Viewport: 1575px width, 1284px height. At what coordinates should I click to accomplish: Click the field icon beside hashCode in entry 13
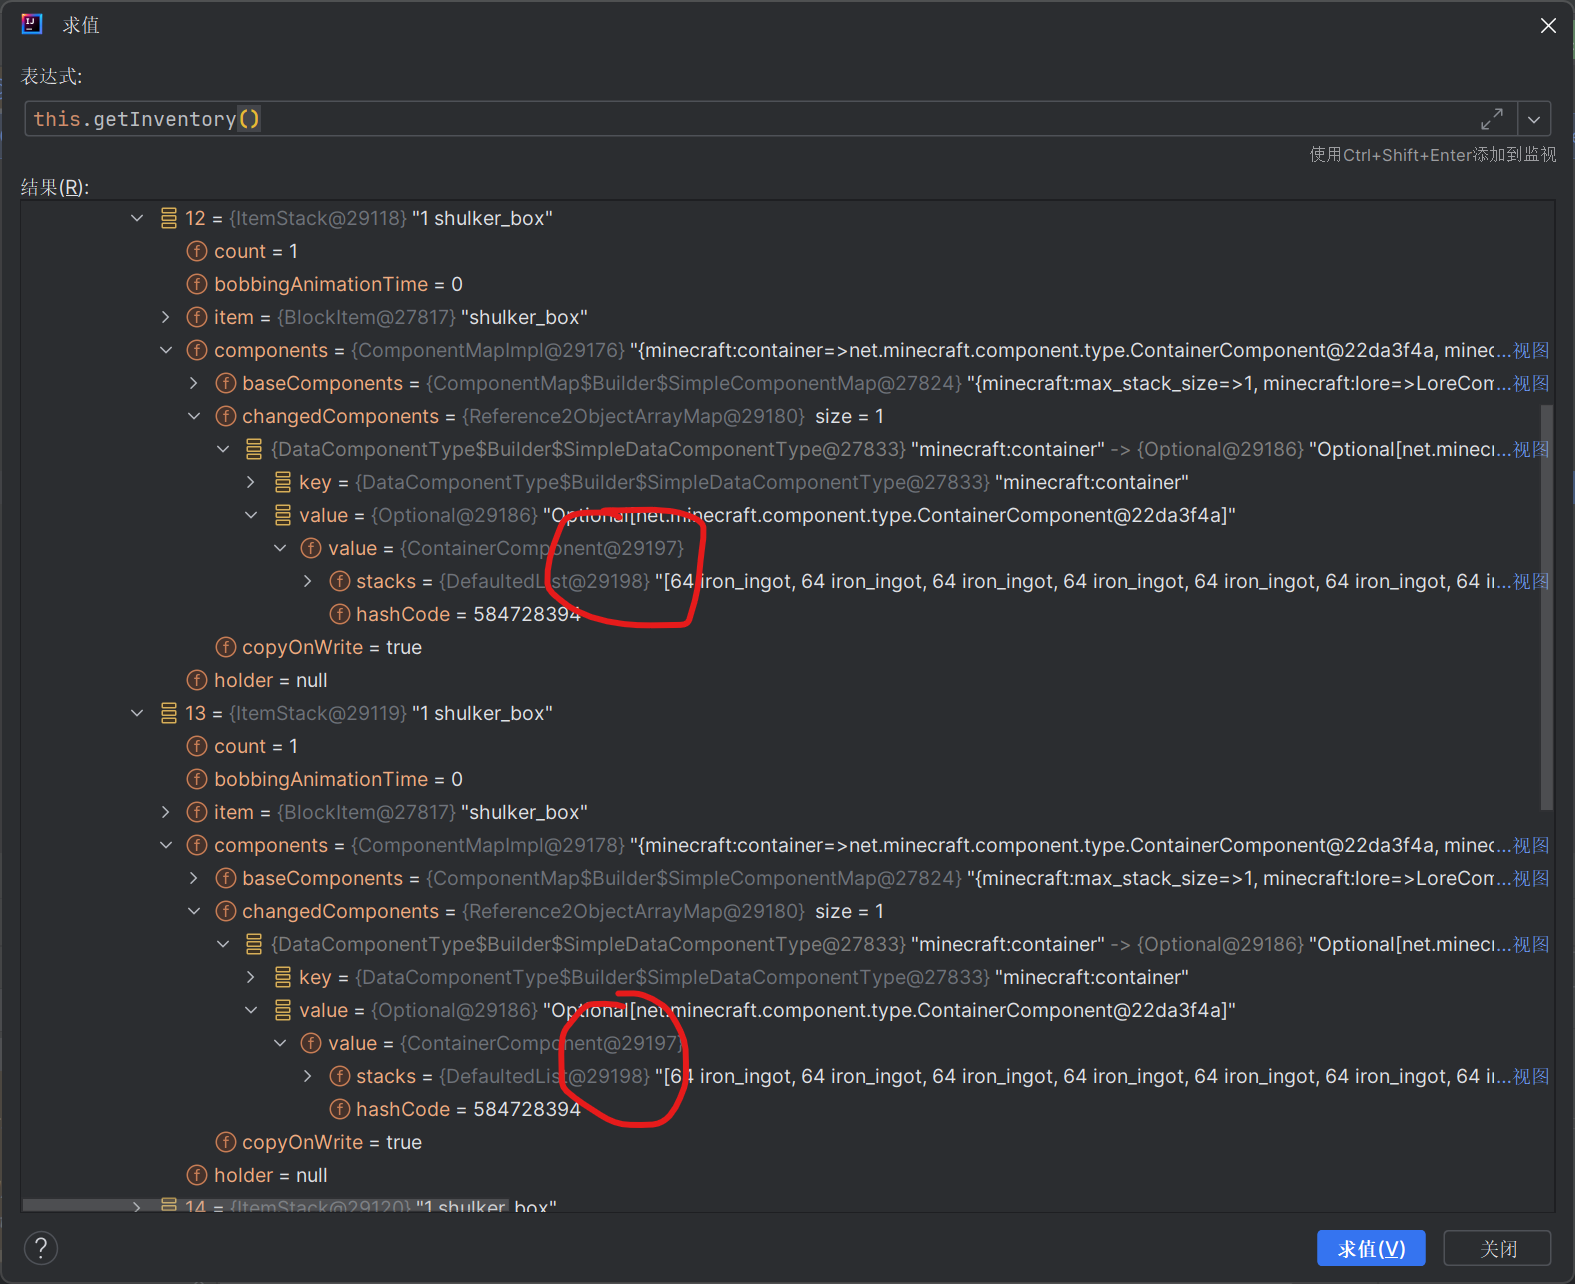[x=340, y=1109]
